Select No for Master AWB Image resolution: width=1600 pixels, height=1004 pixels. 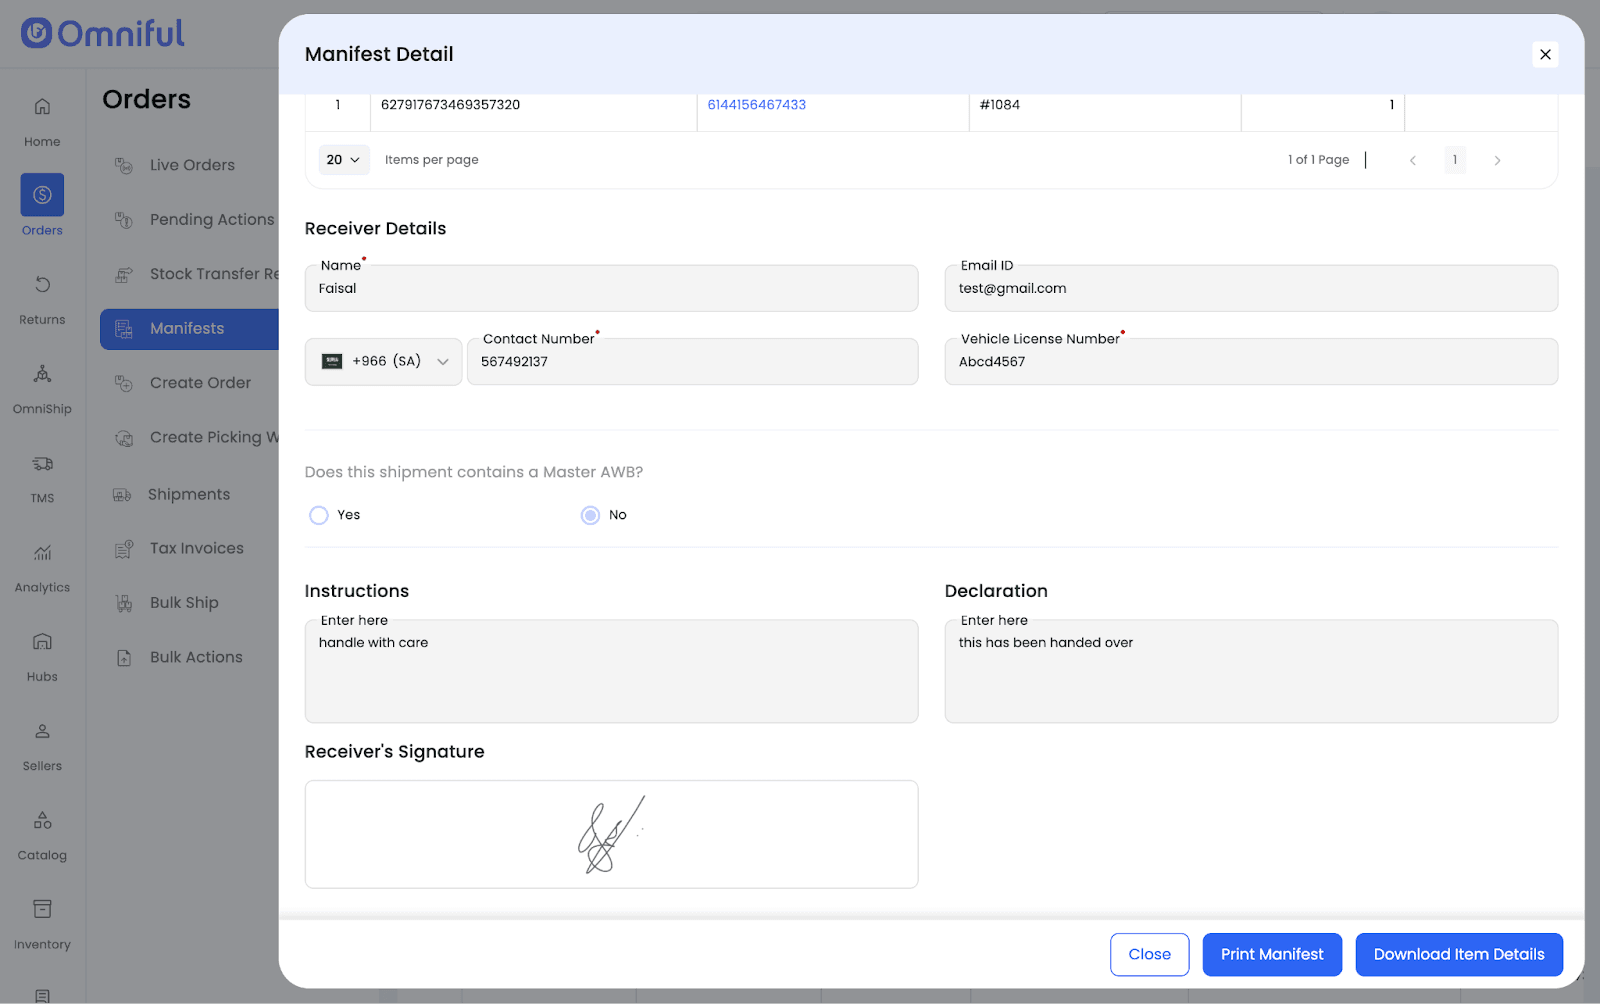591,515
